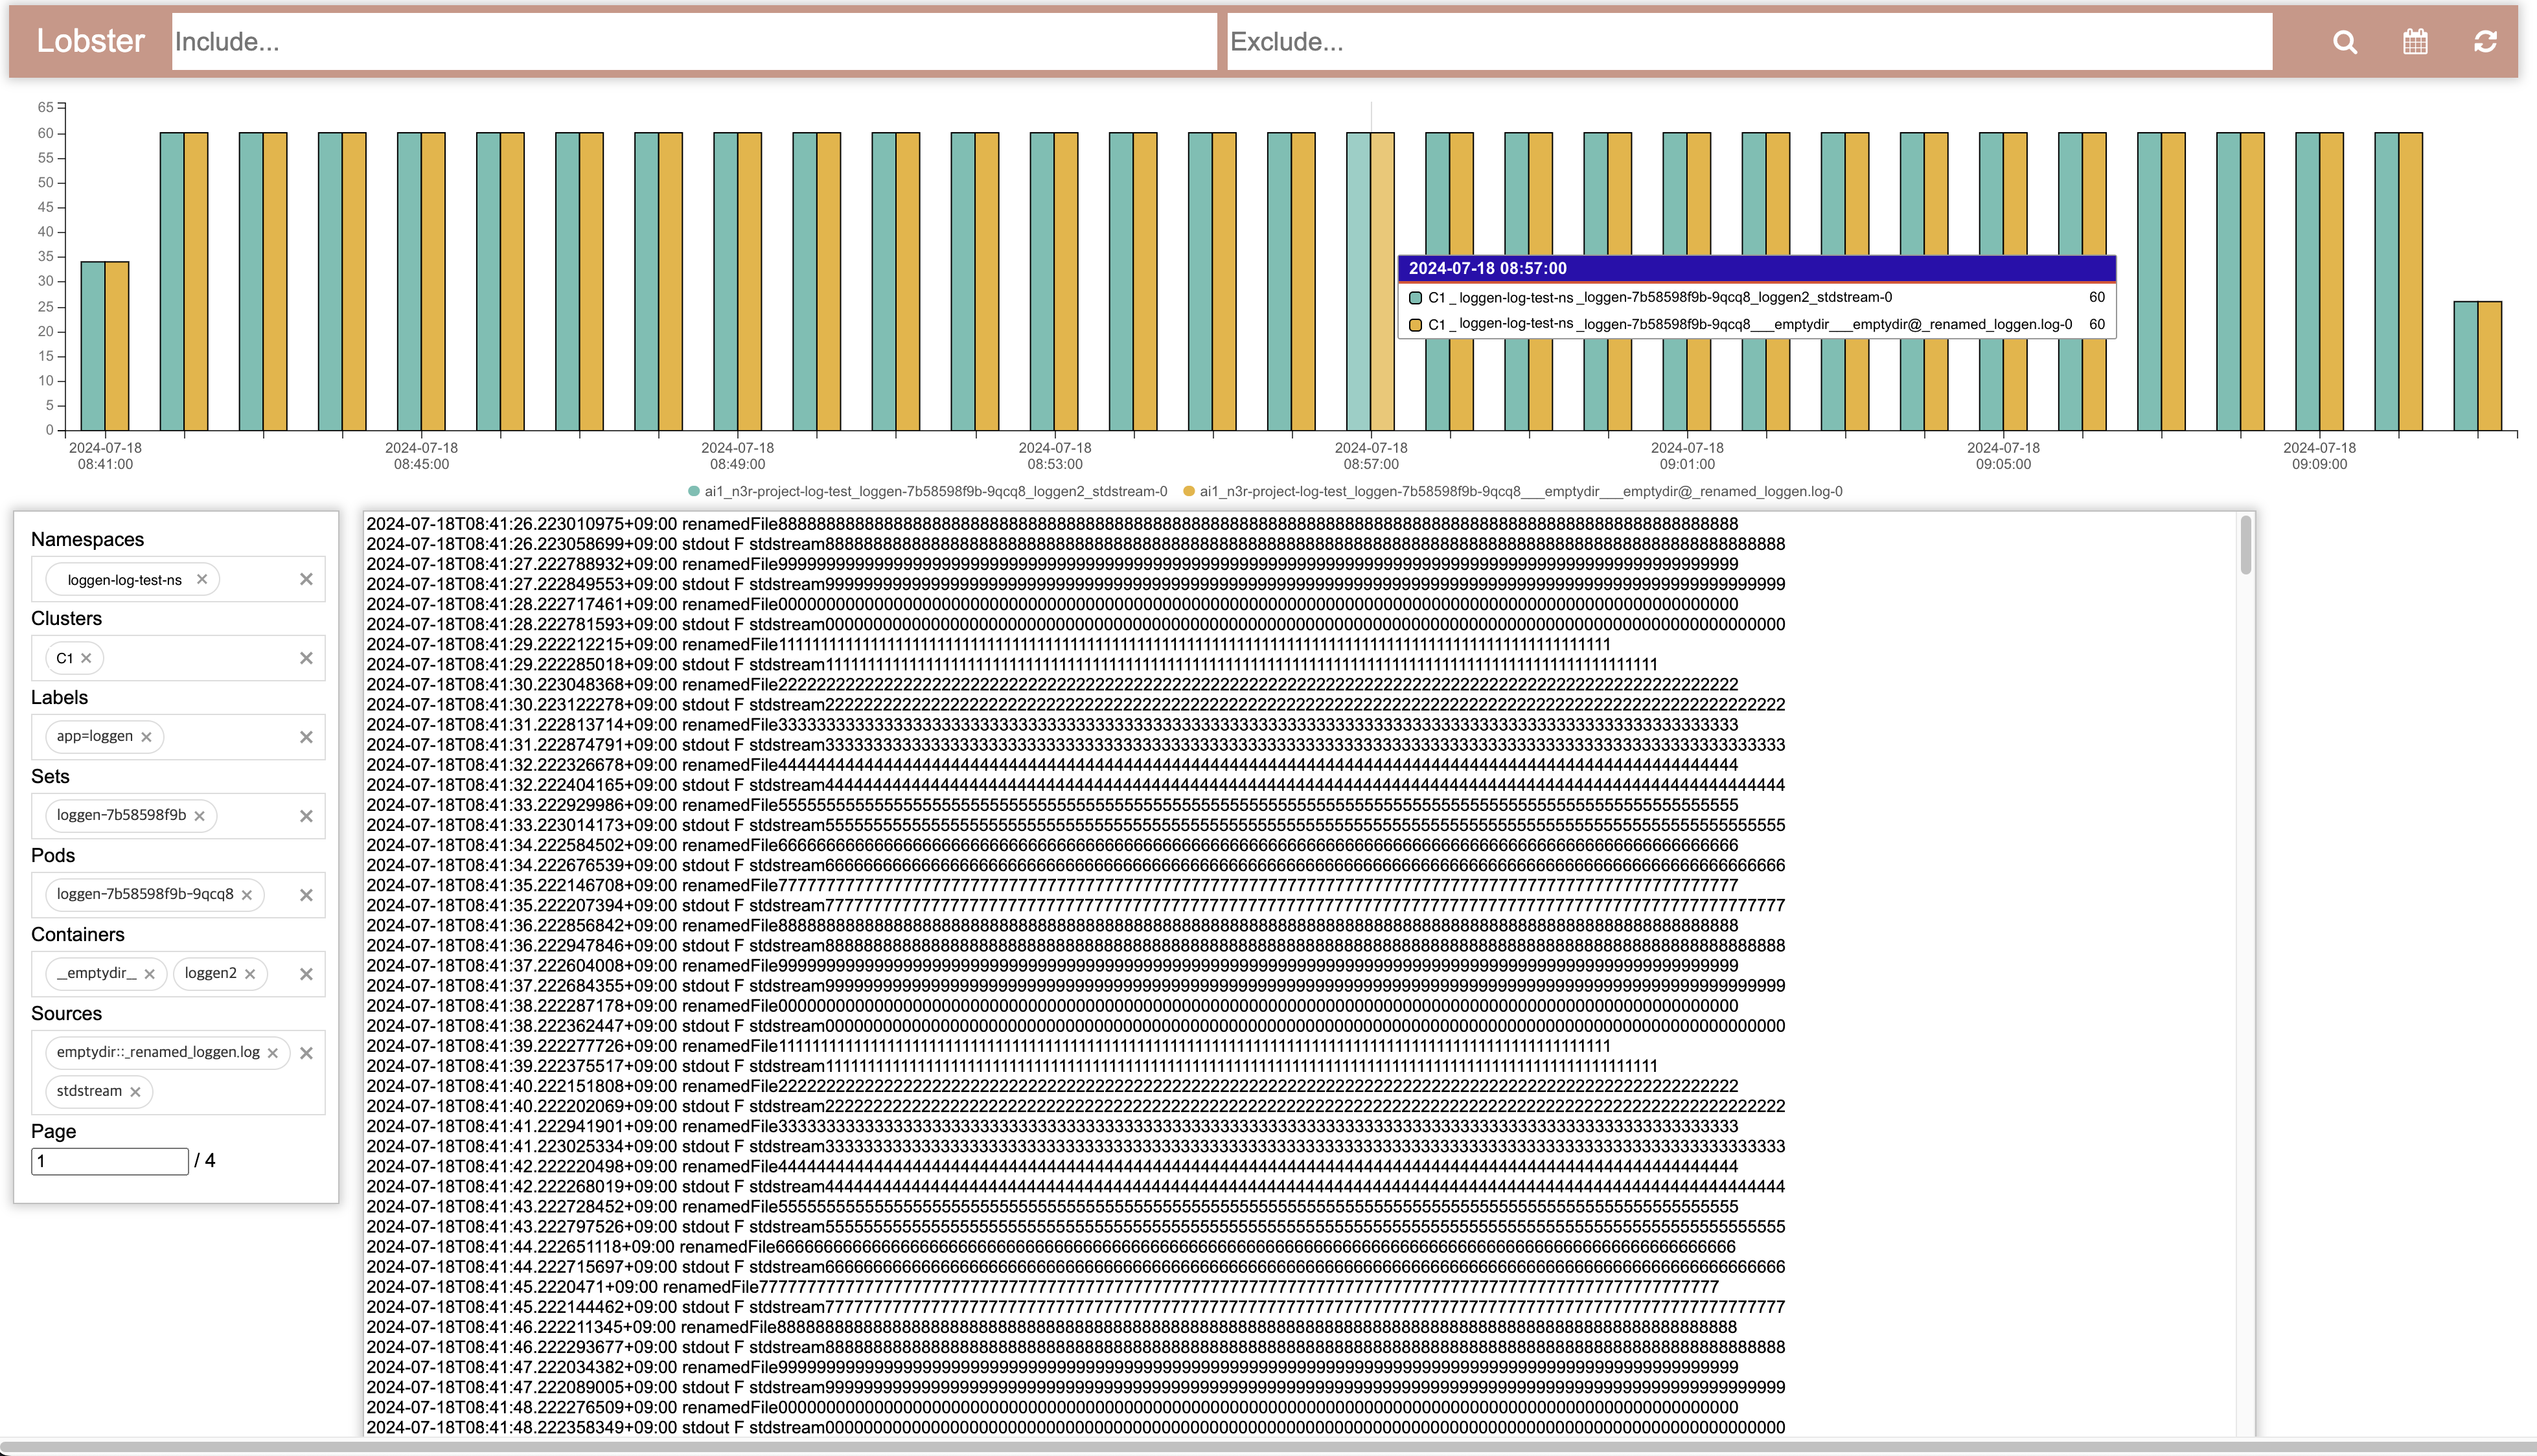Click the log panel vertical scrollbar thumb
Viewport: 2537px width, 1456px height.
(2246, 545)
